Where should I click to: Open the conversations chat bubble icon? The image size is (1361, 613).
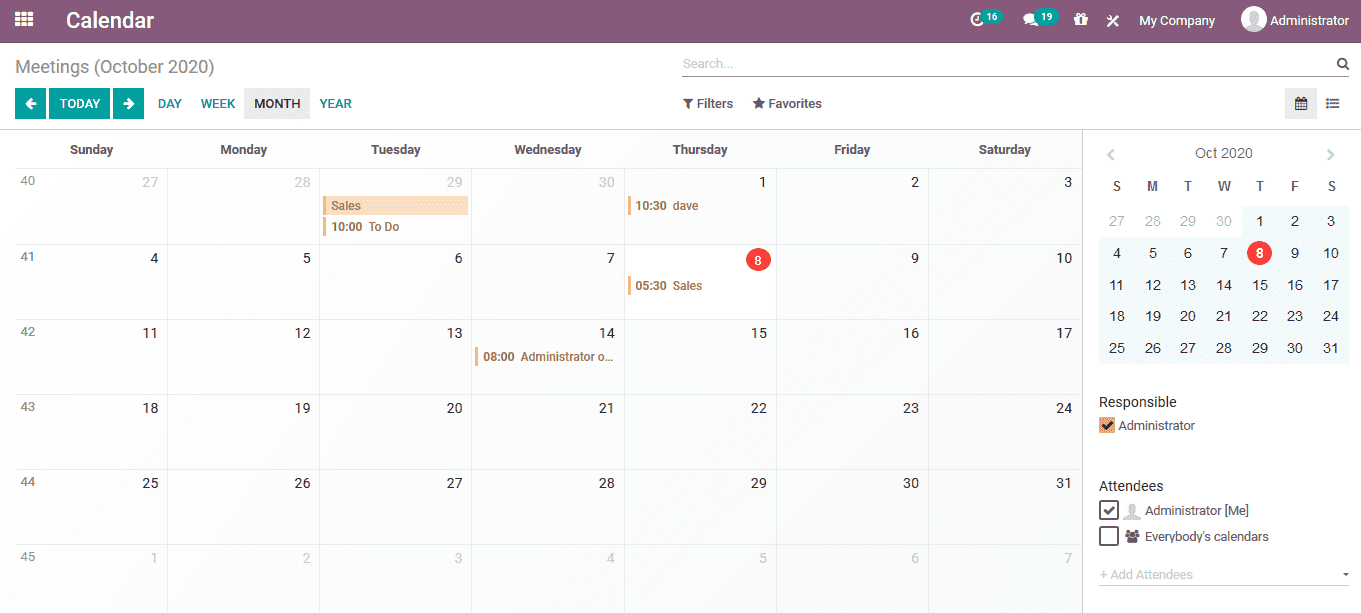pyautogui.click(x=1031, y=20)
